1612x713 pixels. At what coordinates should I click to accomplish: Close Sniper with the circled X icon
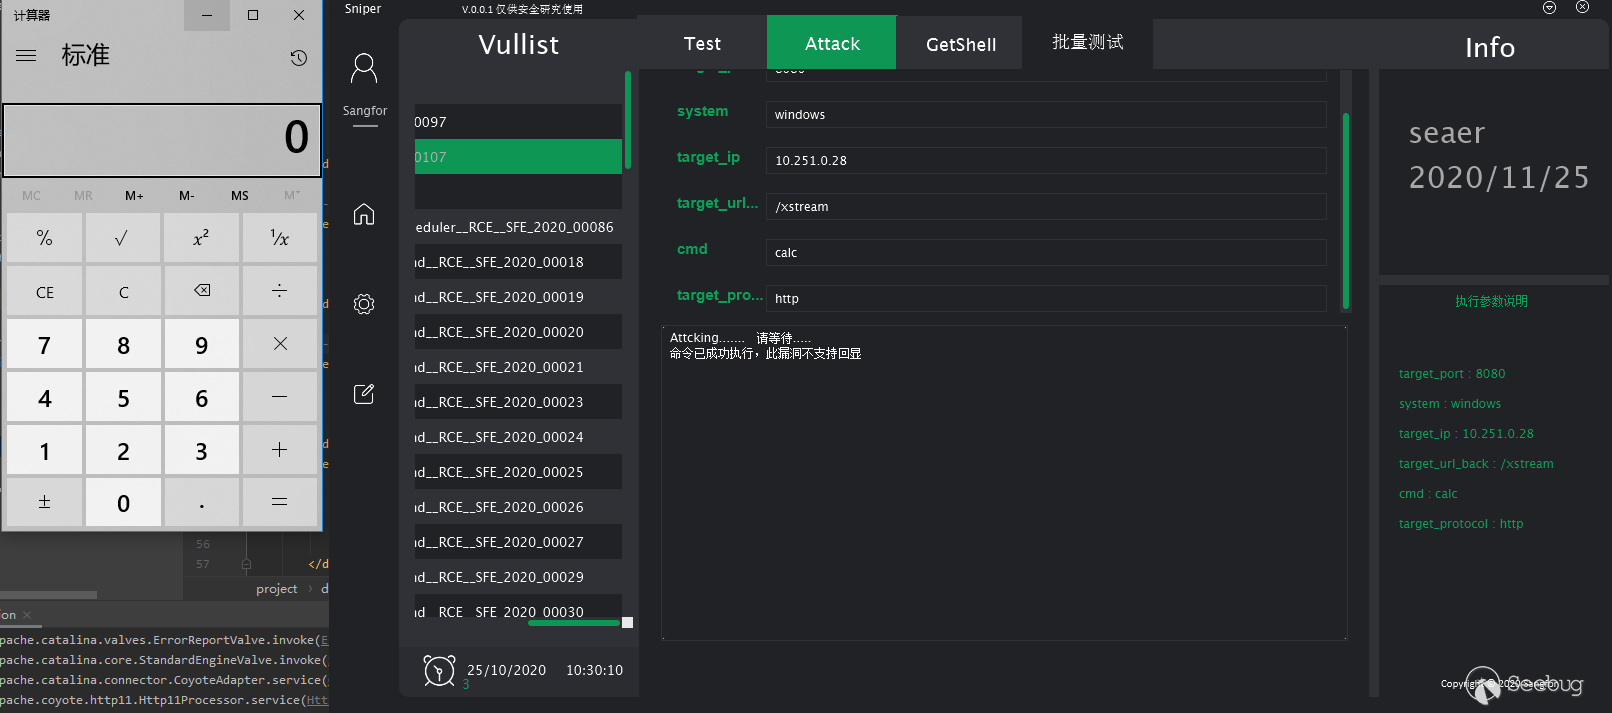[x=1582, y=7]
